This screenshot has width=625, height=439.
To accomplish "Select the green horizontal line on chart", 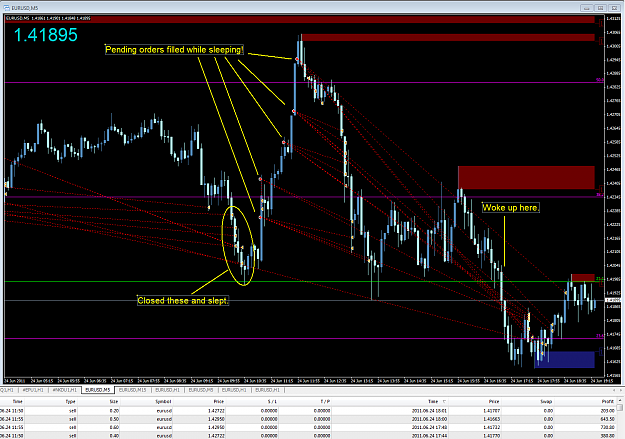I will point(303,282).
